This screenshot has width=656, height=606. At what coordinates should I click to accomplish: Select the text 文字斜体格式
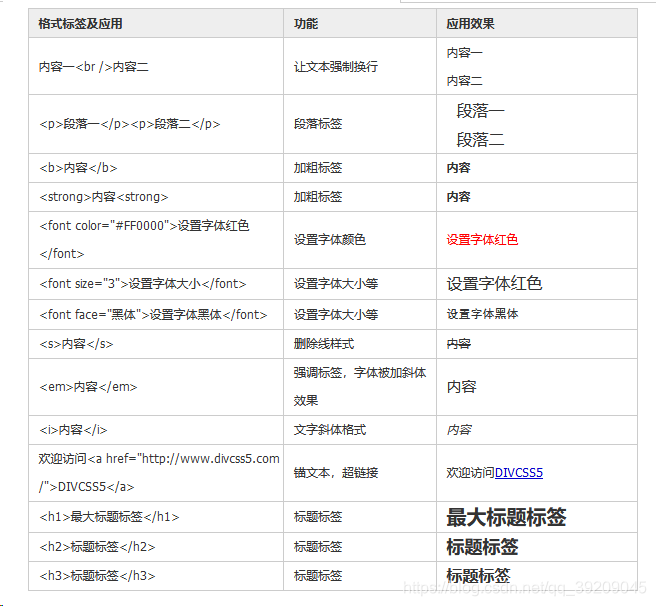(330, 430)
